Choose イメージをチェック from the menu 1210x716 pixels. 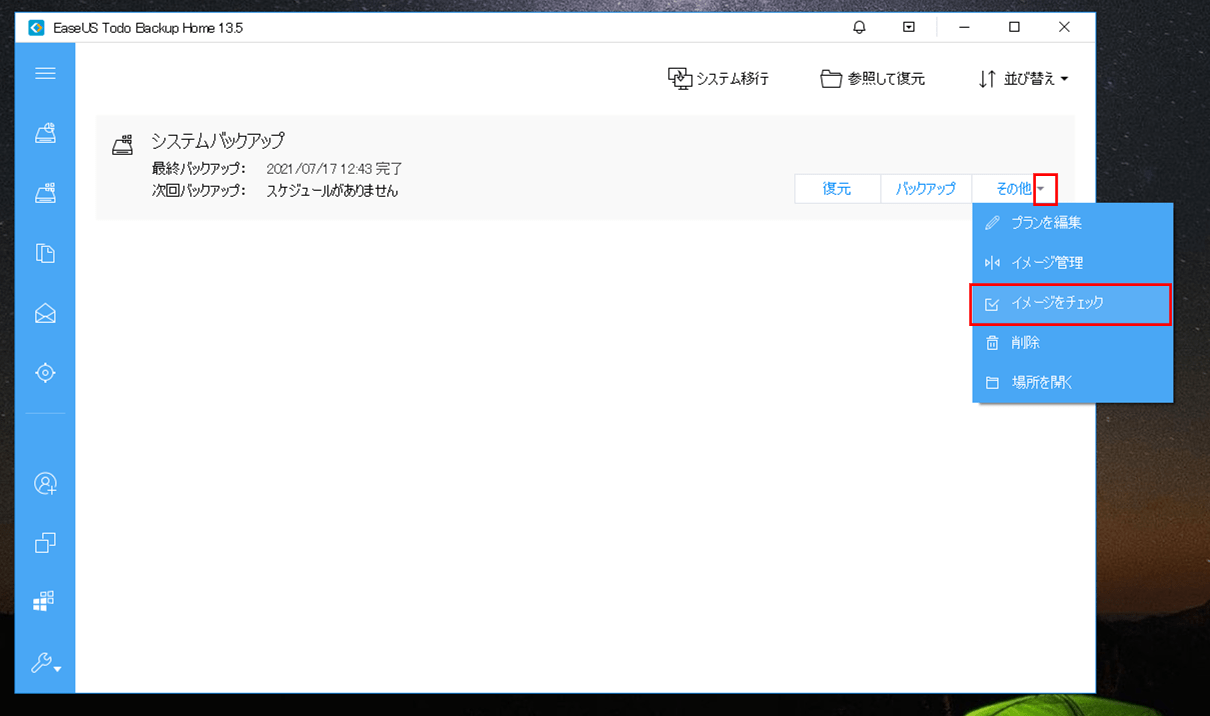click(x=1070, y=303)
